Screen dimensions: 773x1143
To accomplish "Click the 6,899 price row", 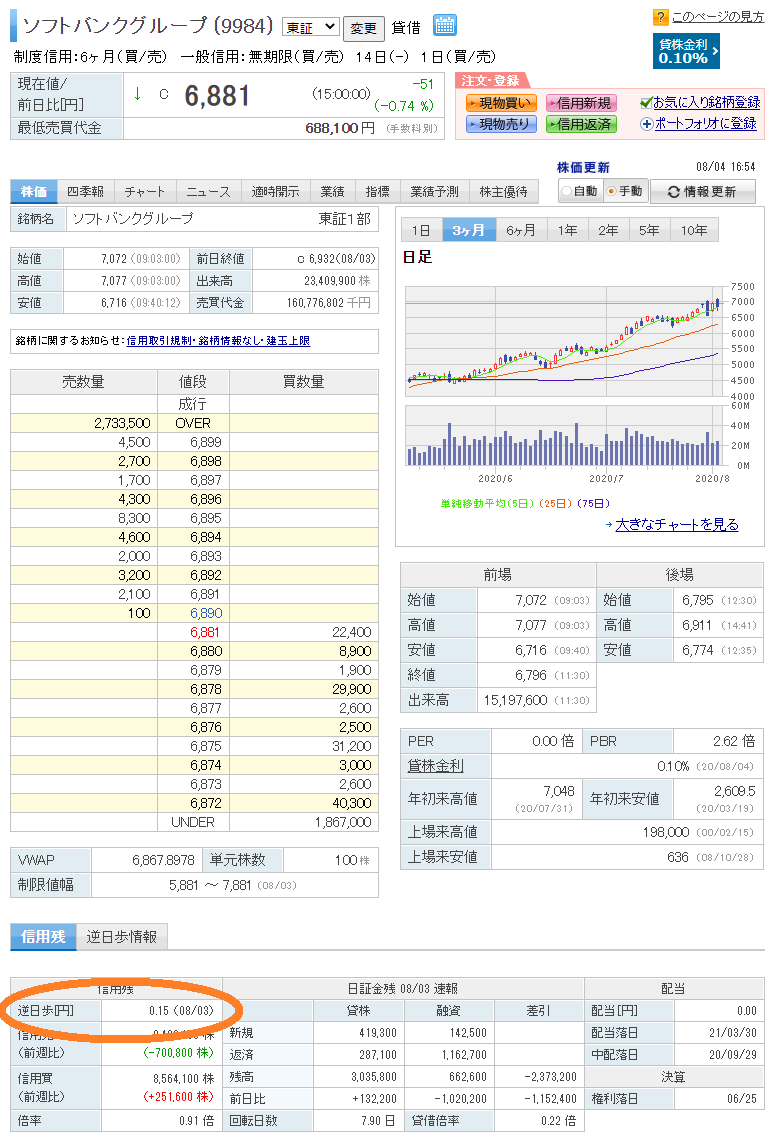I will (195, 442).
